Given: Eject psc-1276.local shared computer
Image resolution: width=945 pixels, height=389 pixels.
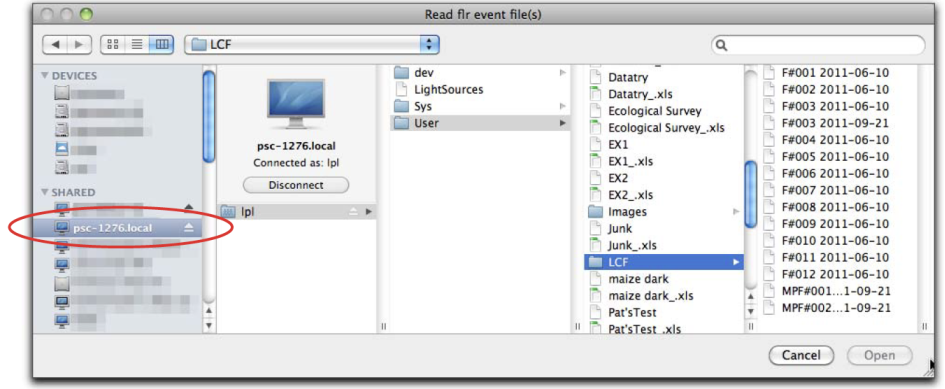Looking at the screenshot, I should click(189, 227).
